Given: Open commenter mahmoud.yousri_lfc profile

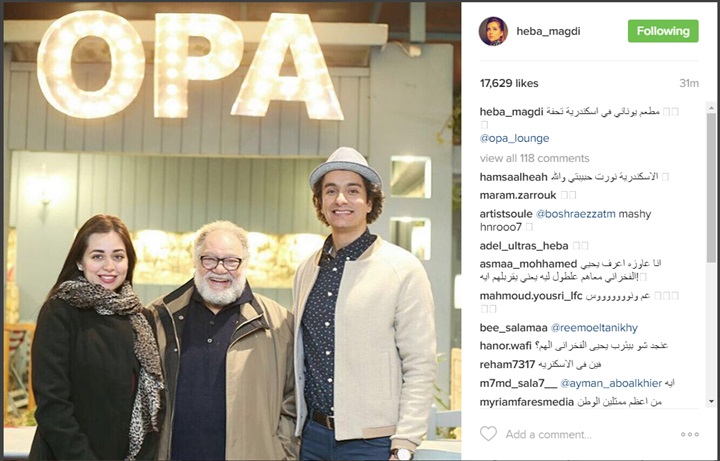Looking at the screenshot, I should point(531,296).
